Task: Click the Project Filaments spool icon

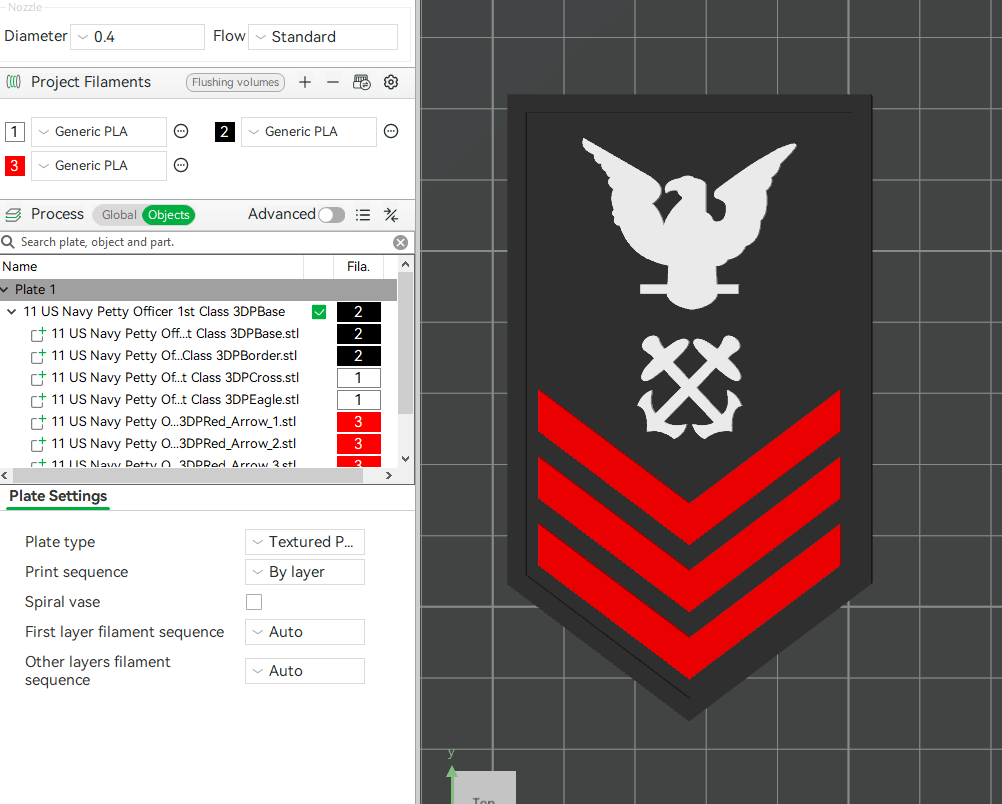Action: (x=14, y=81)
